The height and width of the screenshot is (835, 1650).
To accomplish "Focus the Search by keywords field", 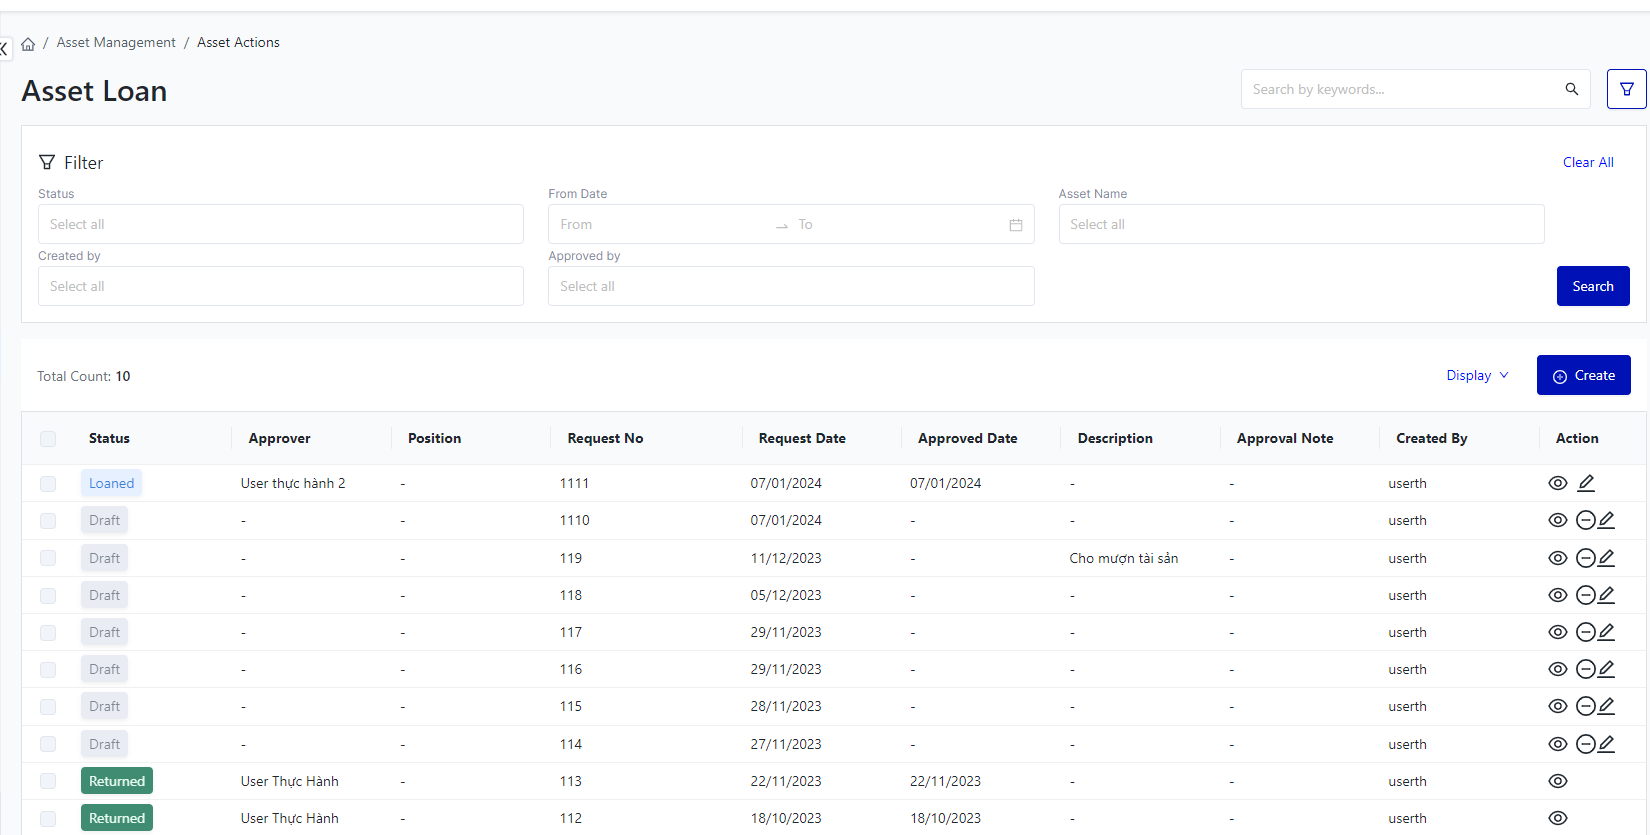I will click(x=1400, y=89).
